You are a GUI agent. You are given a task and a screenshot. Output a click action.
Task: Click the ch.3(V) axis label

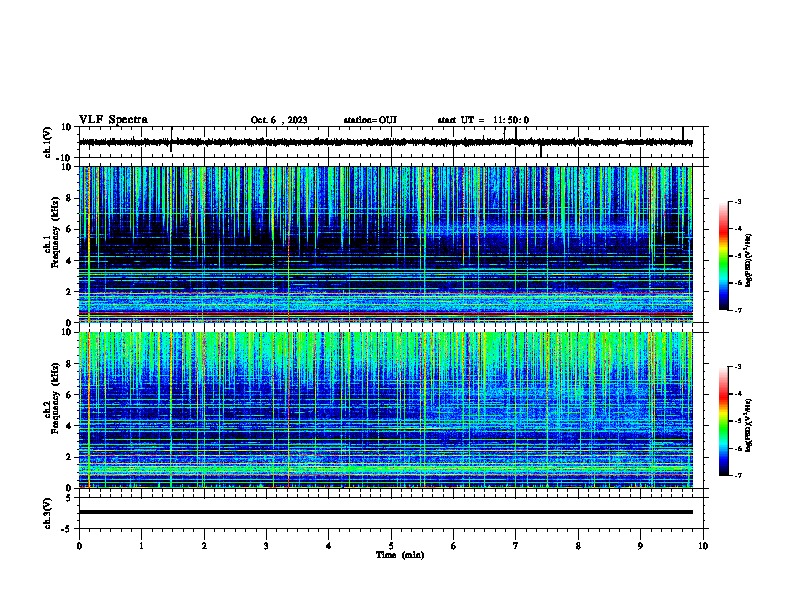pyautogui.click(x=48, y=513)
